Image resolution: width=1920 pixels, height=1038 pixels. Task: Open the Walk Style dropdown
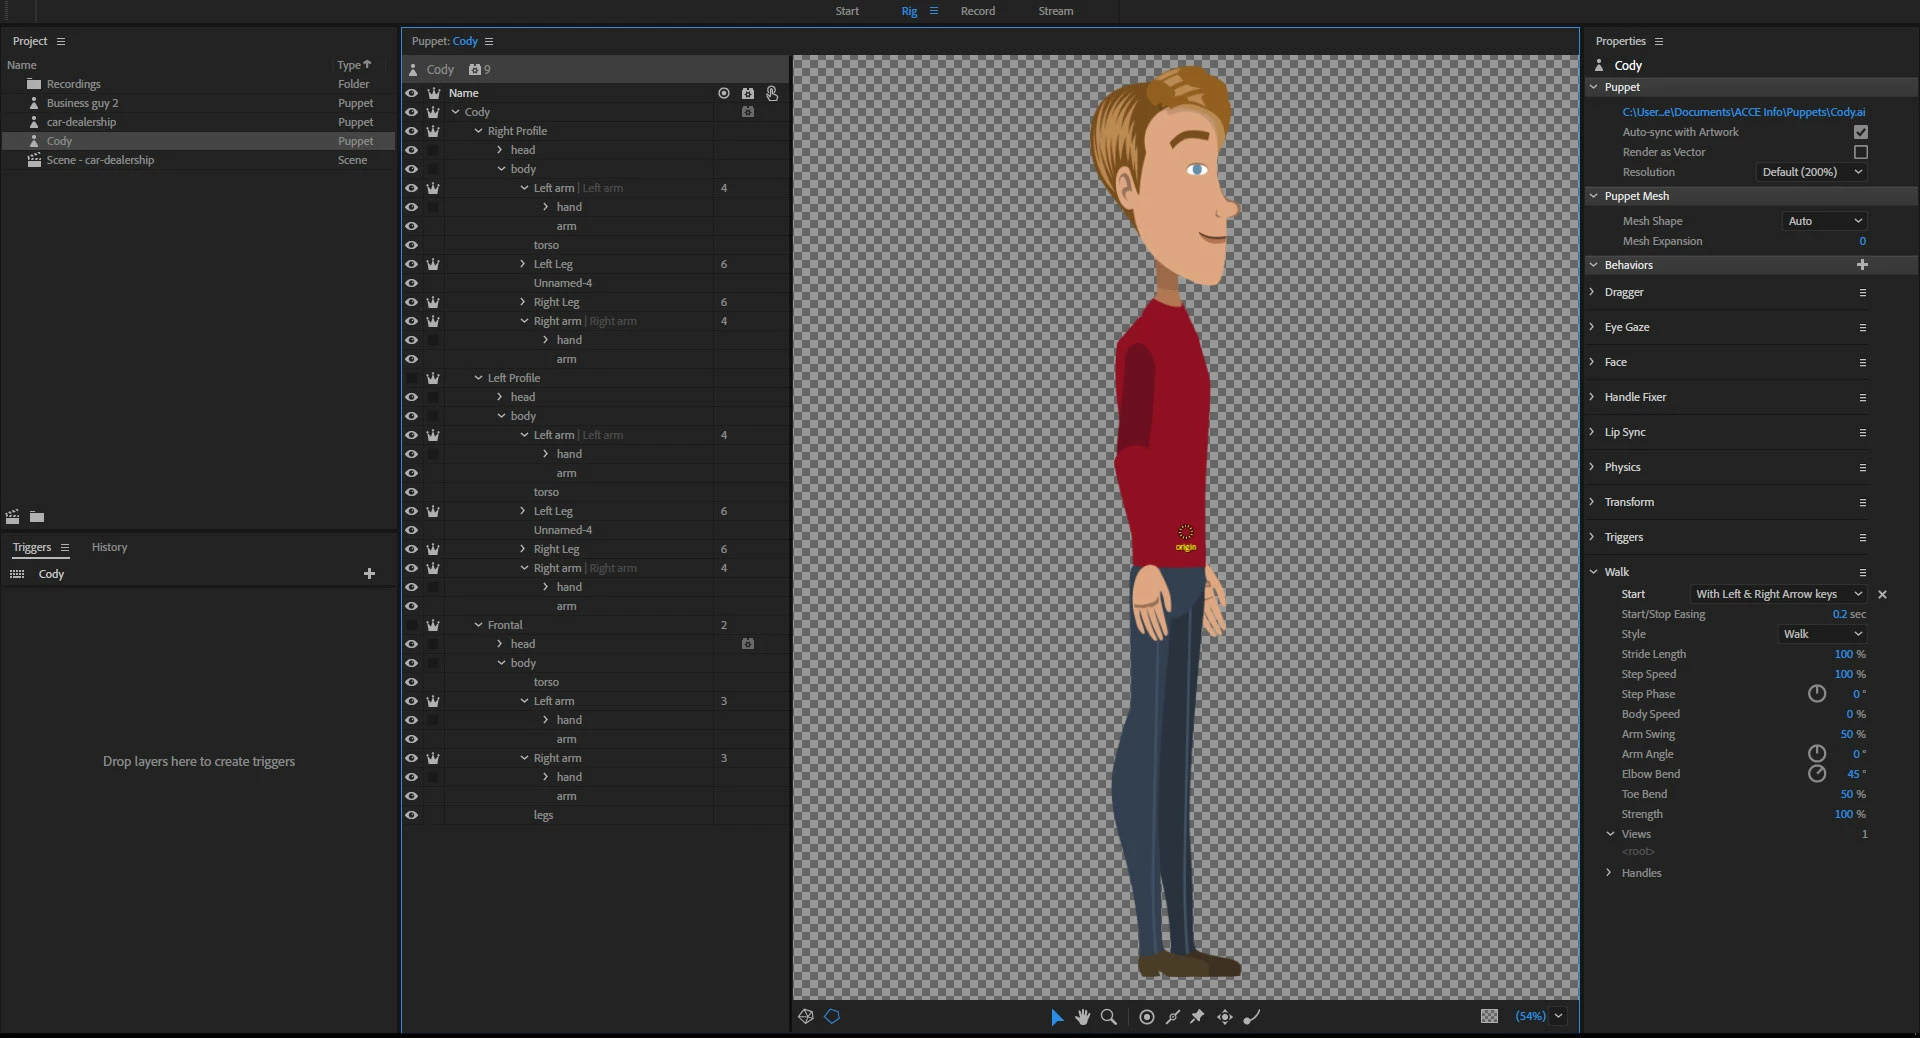pyautogui.click(x=1823, y=634)
